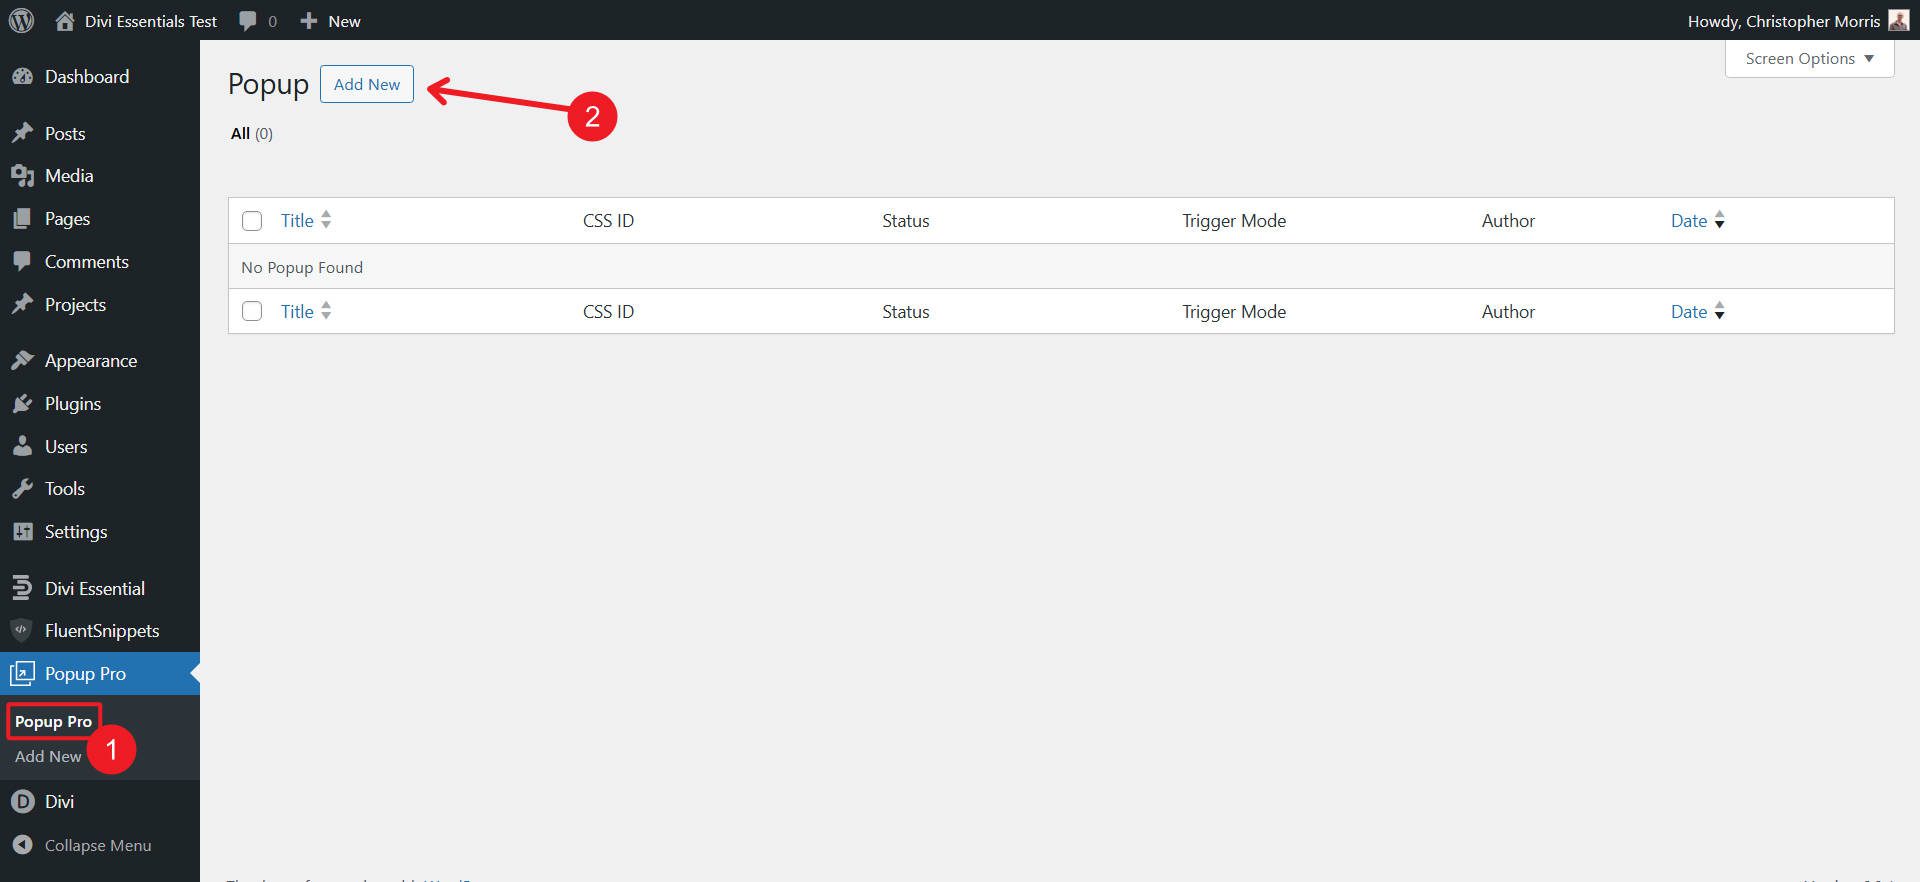Click the user avatar in top right
Screen dimensions: 1920x882
coord(1899,21)
